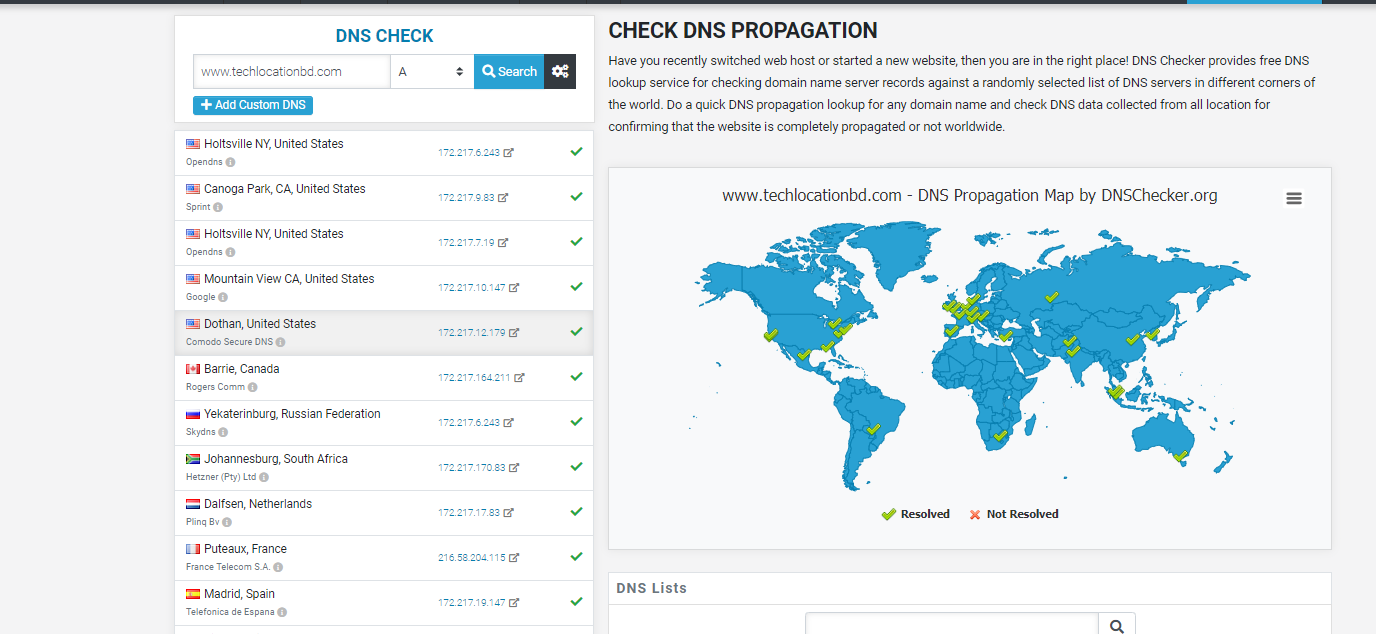Click info icon beside Comodo Secure DNS

click(x=280, y=342)
